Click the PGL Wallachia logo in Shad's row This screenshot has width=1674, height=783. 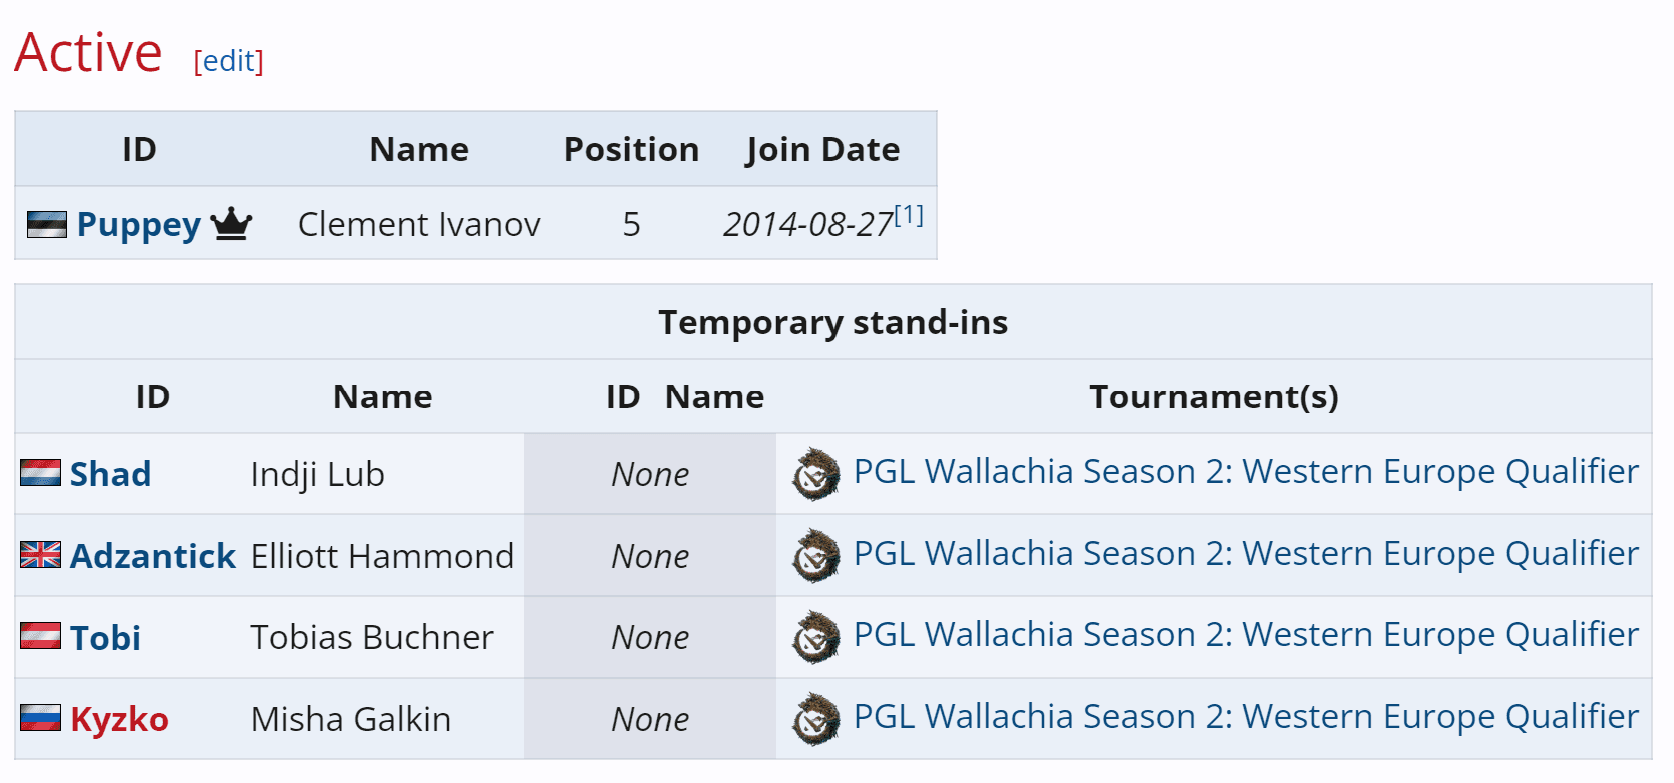point(816,473)
